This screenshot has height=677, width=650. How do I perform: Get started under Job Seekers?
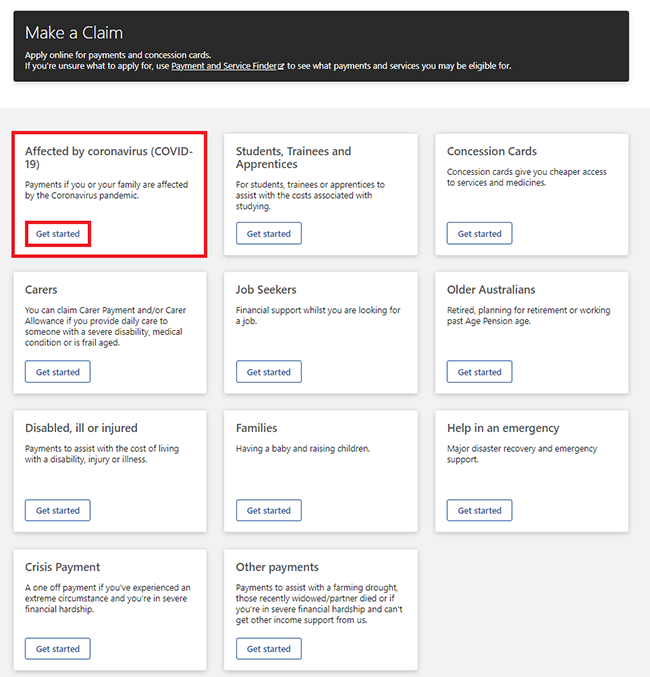click(269, 372)
